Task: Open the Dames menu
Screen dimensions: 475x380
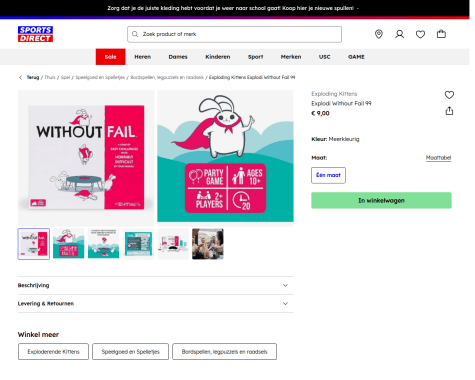Action: (178, 57)
